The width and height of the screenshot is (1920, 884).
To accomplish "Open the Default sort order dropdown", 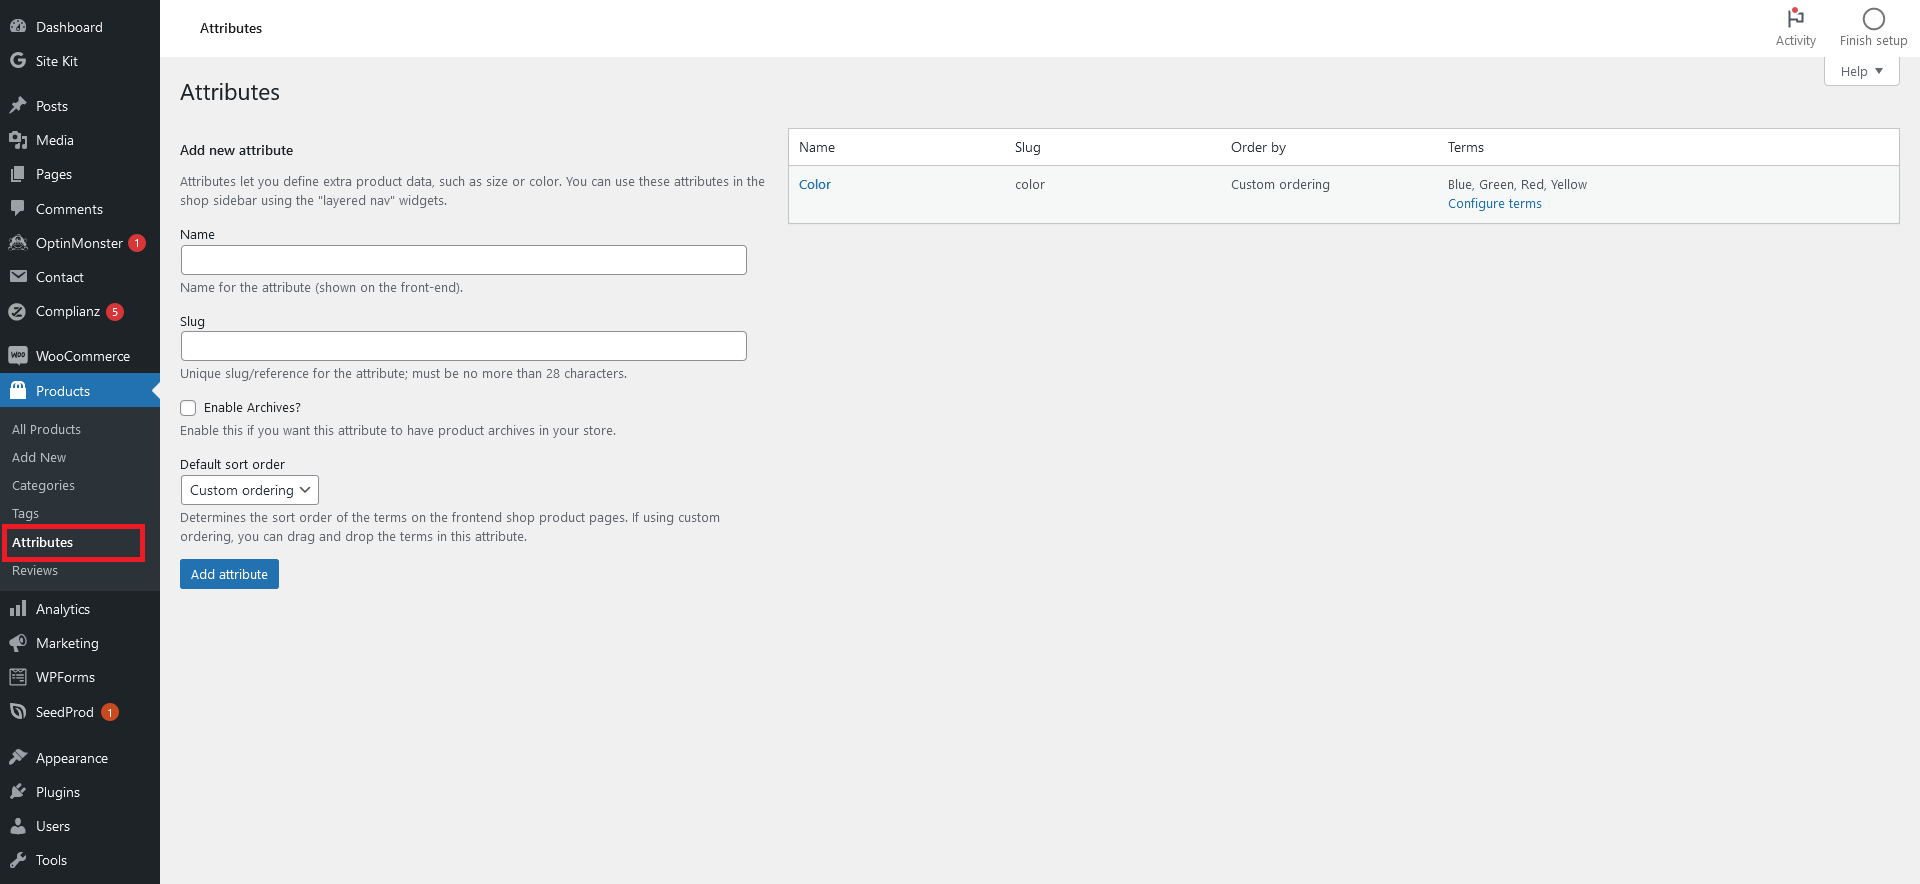I will click(249, 490).
